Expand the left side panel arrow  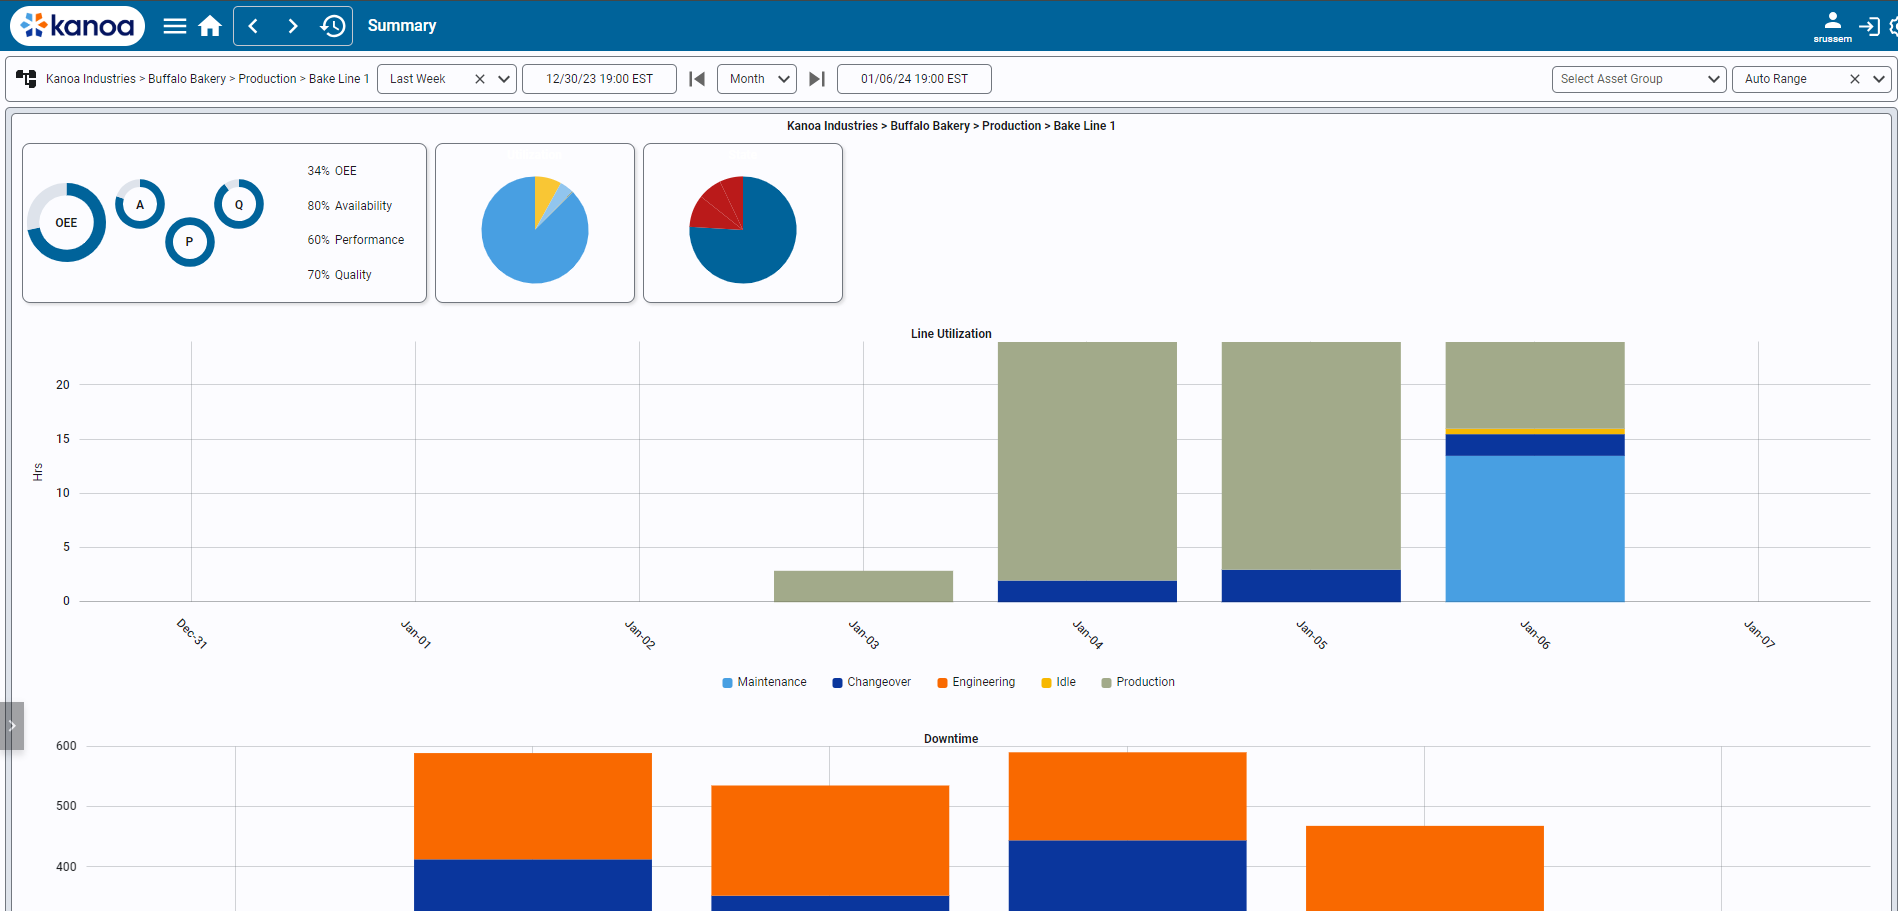coord(12,725)
